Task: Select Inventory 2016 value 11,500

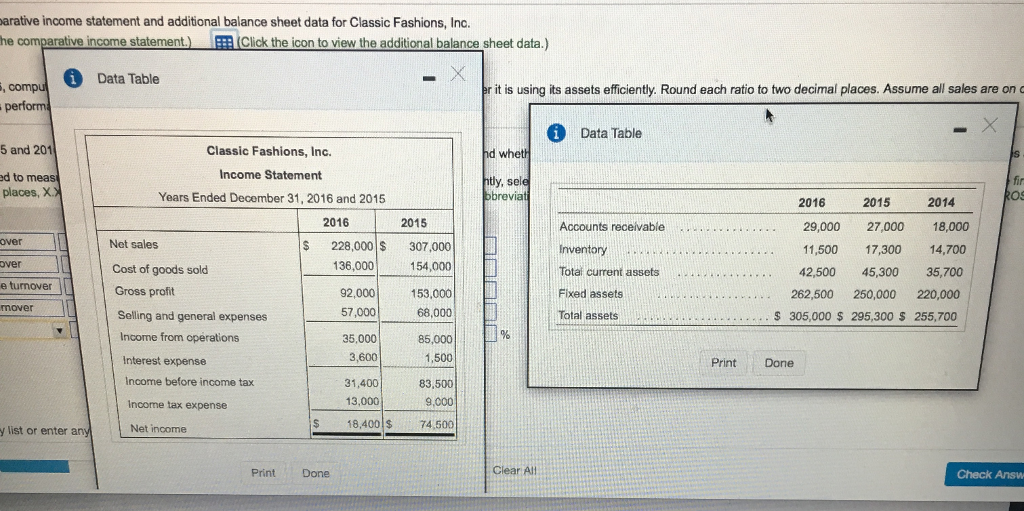Action: pyautogui.click(x=820, y=250)
